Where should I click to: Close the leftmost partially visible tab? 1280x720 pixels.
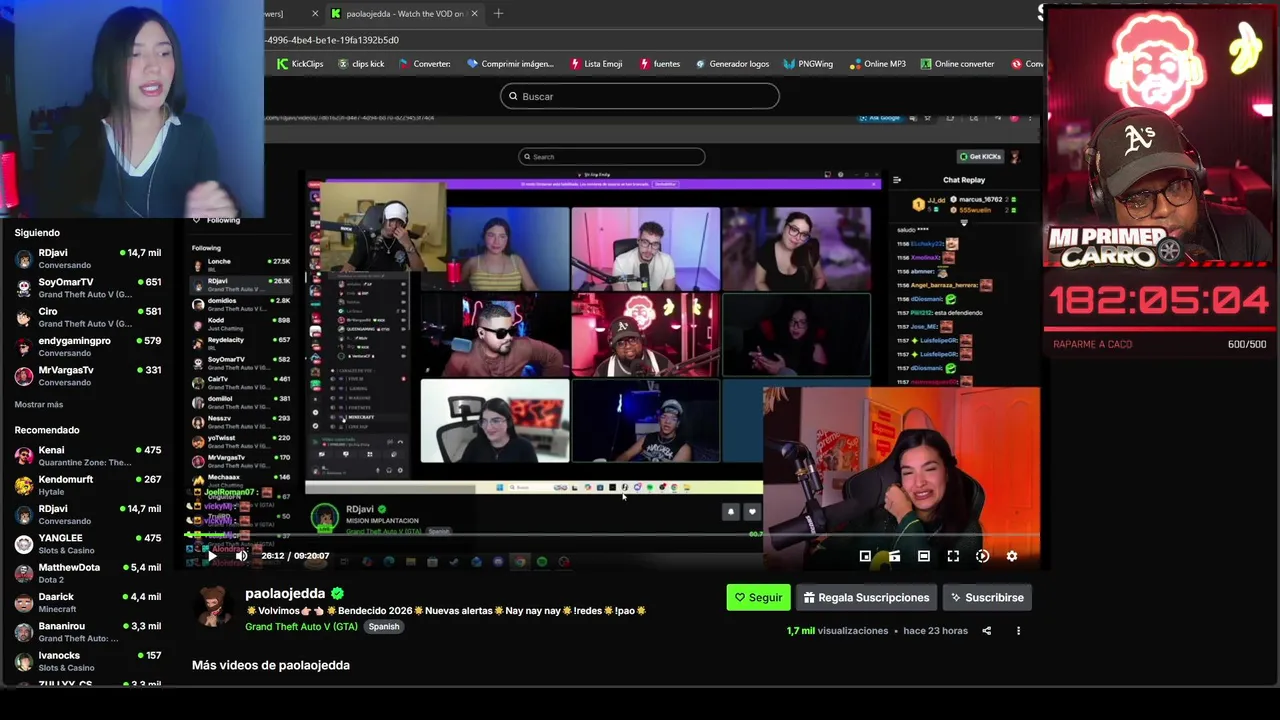pos(315,13)
